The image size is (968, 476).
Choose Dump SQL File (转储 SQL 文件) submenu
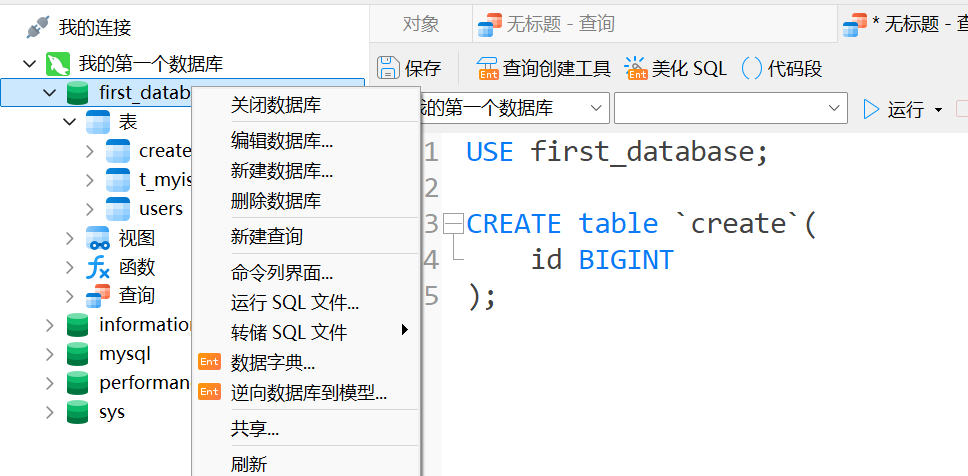tap(289, 332)
